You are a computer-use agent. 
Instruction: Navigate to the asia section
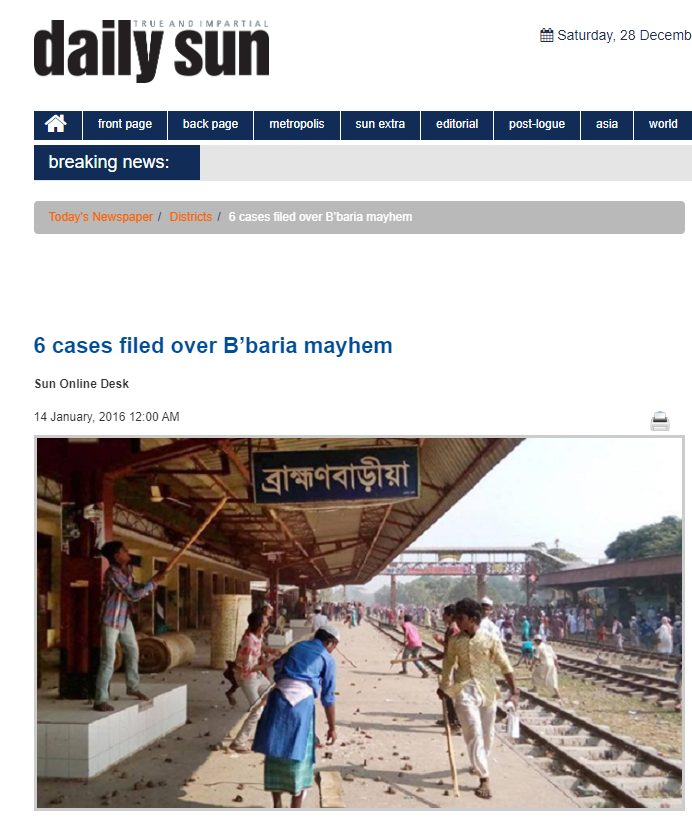click(x=607, y=124)
